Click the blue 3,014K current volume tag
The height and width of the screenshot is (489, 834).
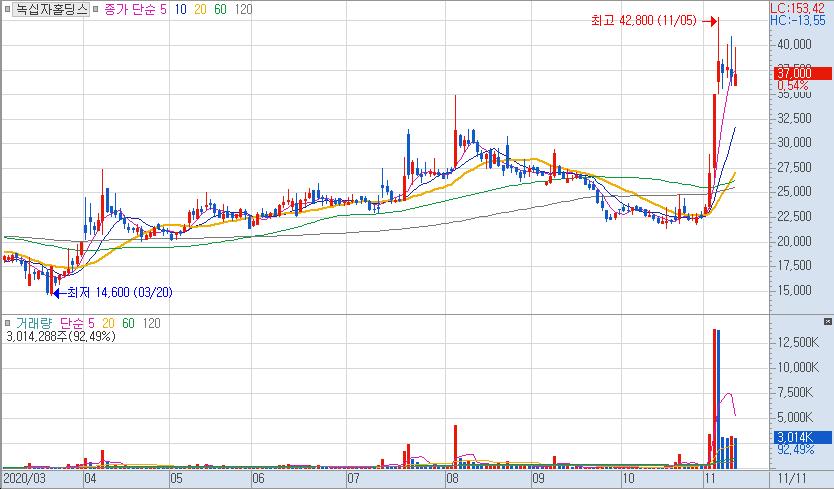pyautogui.click(x=803, y=437)
